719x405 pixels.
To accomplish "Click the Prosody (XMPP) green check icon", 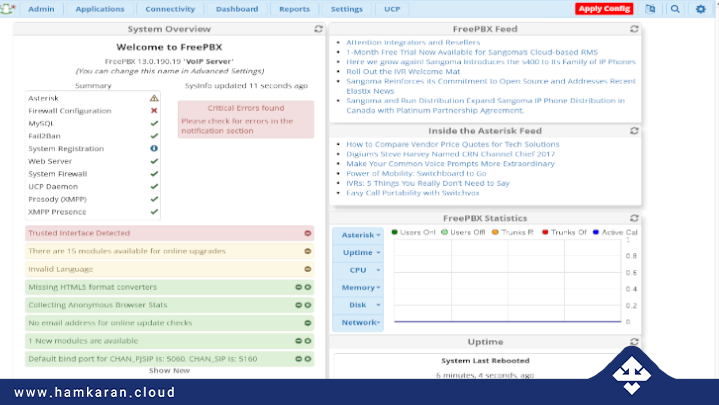I will point(154,199).
